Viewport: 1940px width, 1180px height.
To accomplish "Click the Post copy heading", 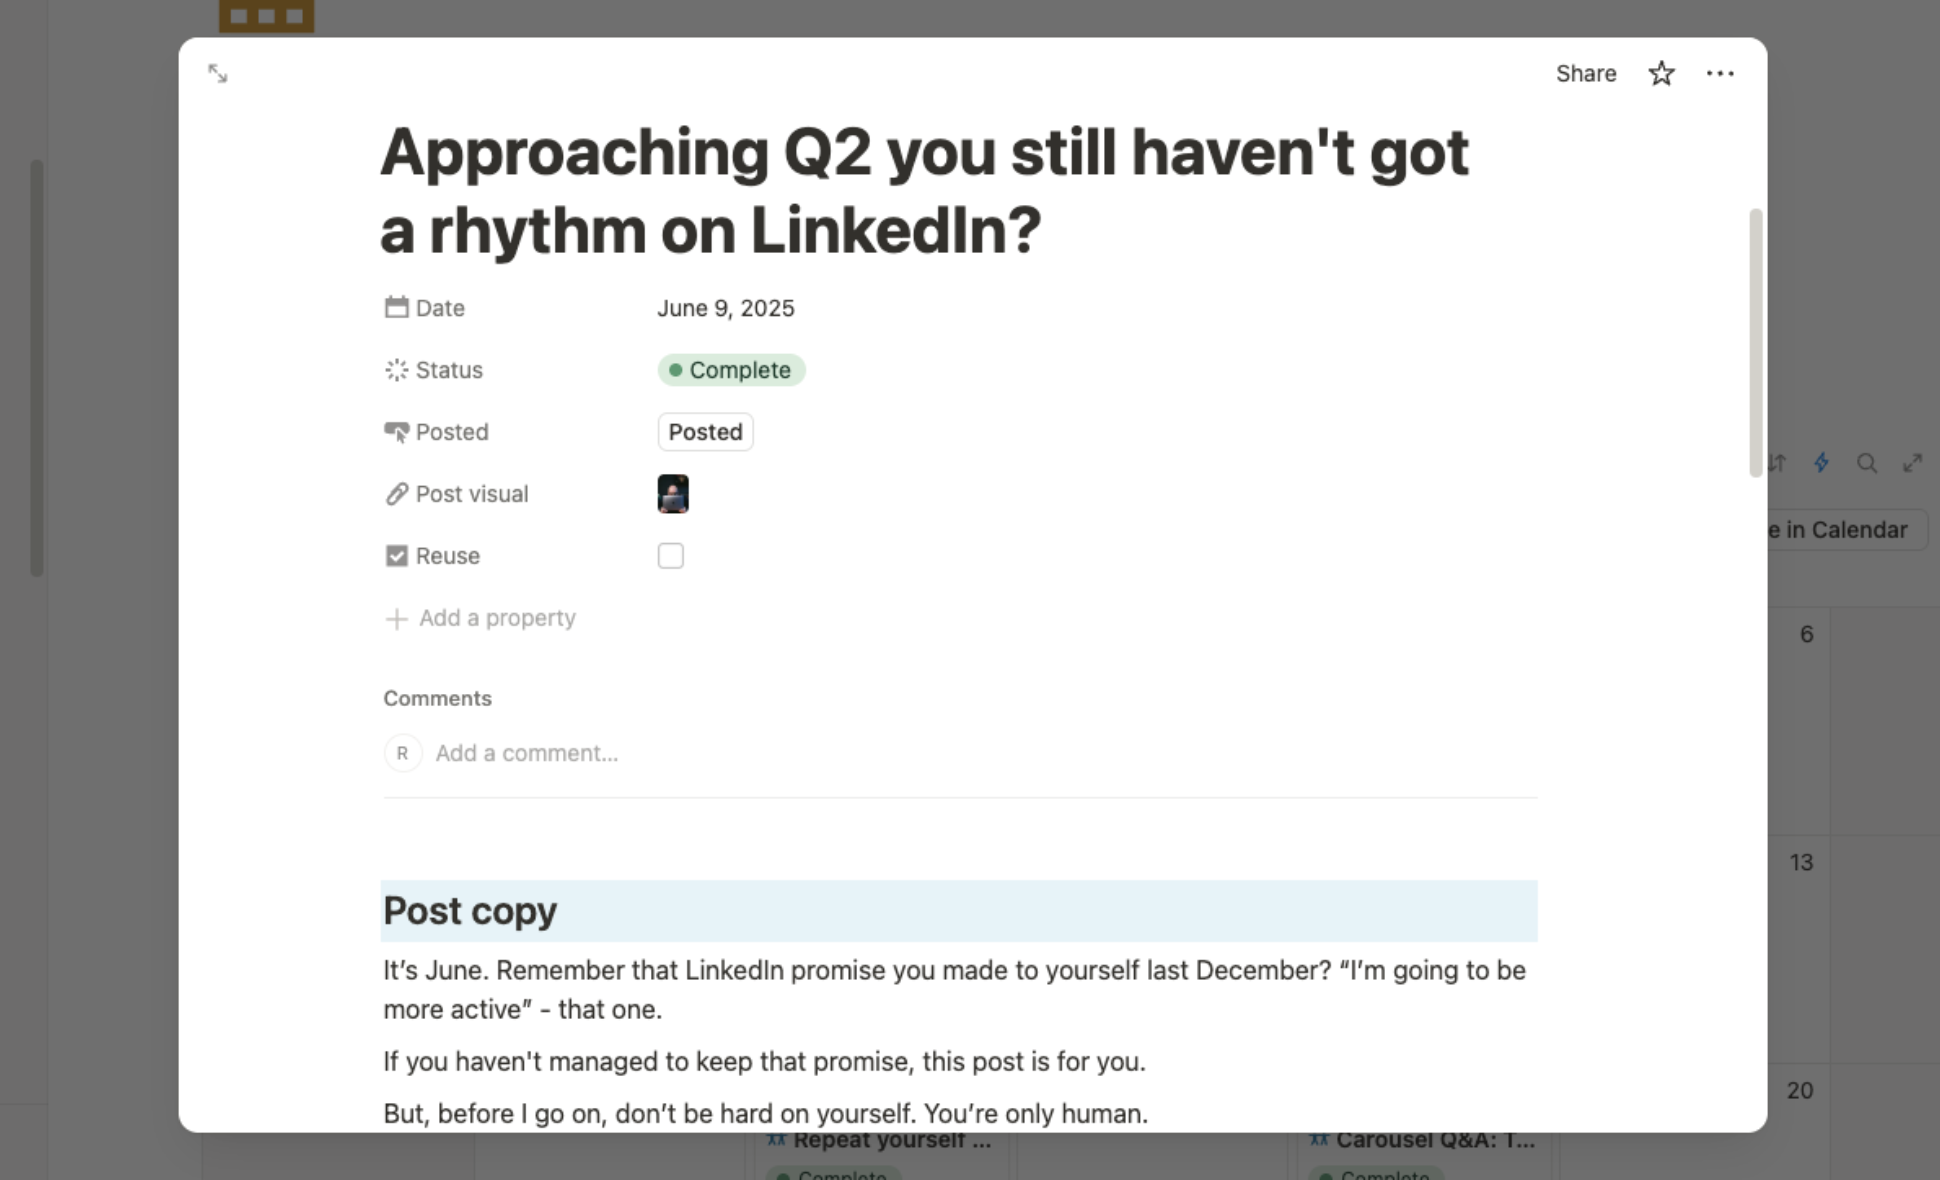I will pos(470,911).
